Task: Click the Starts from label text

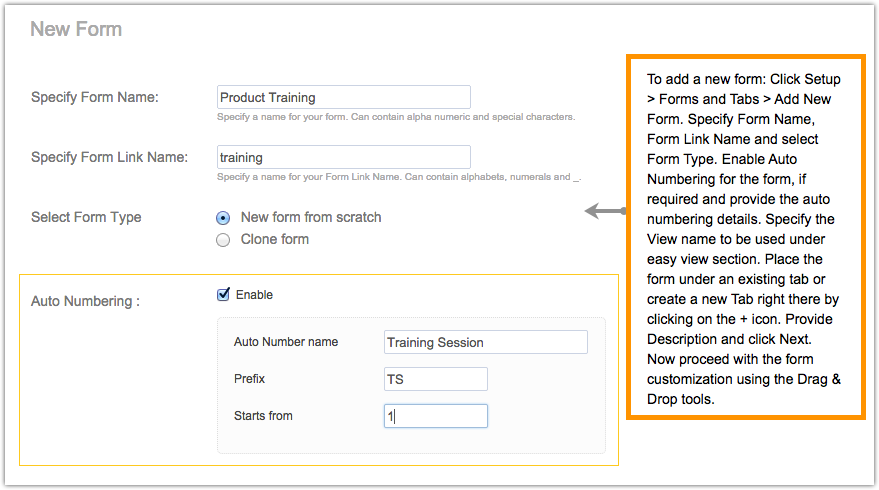Action: (263, 416)
